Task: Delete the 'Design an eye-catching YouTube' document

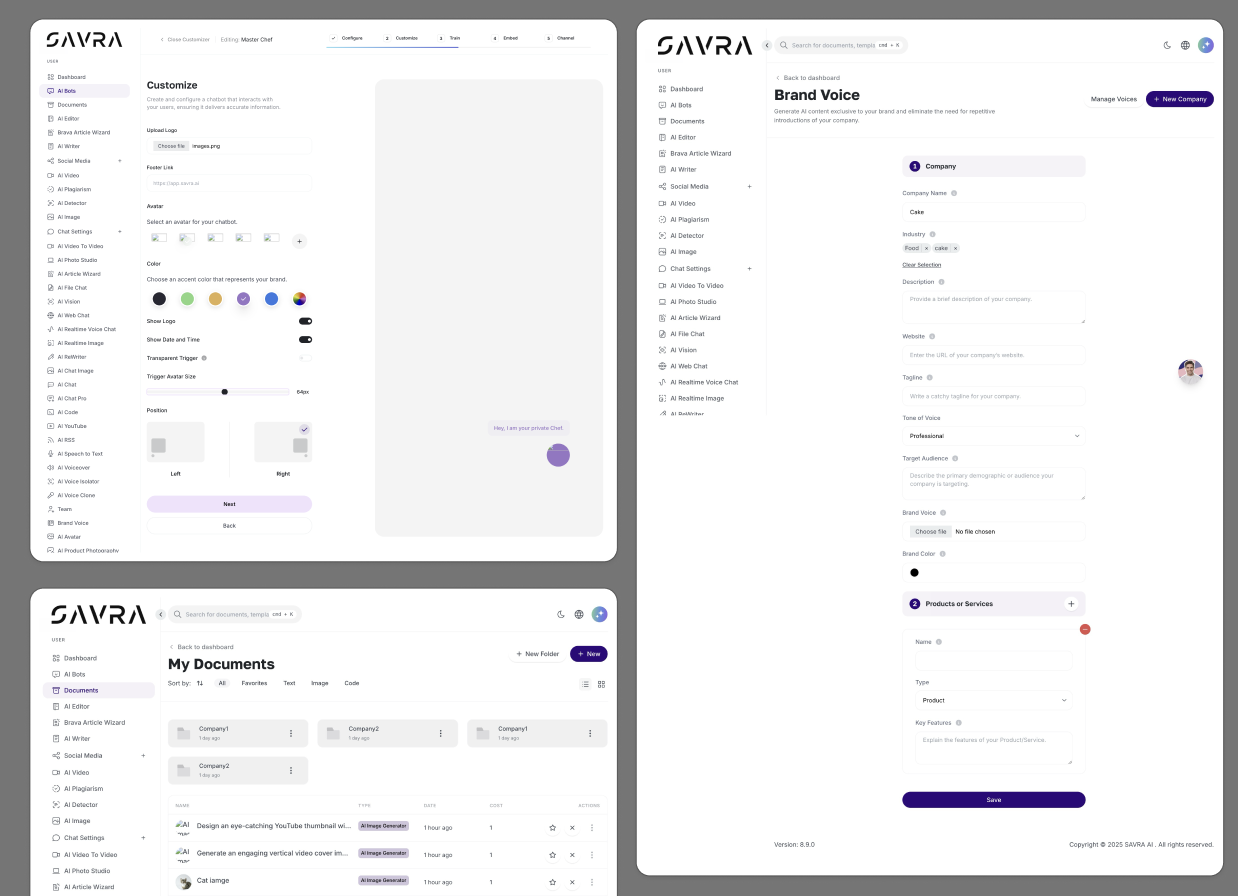Action: (572, 827)
